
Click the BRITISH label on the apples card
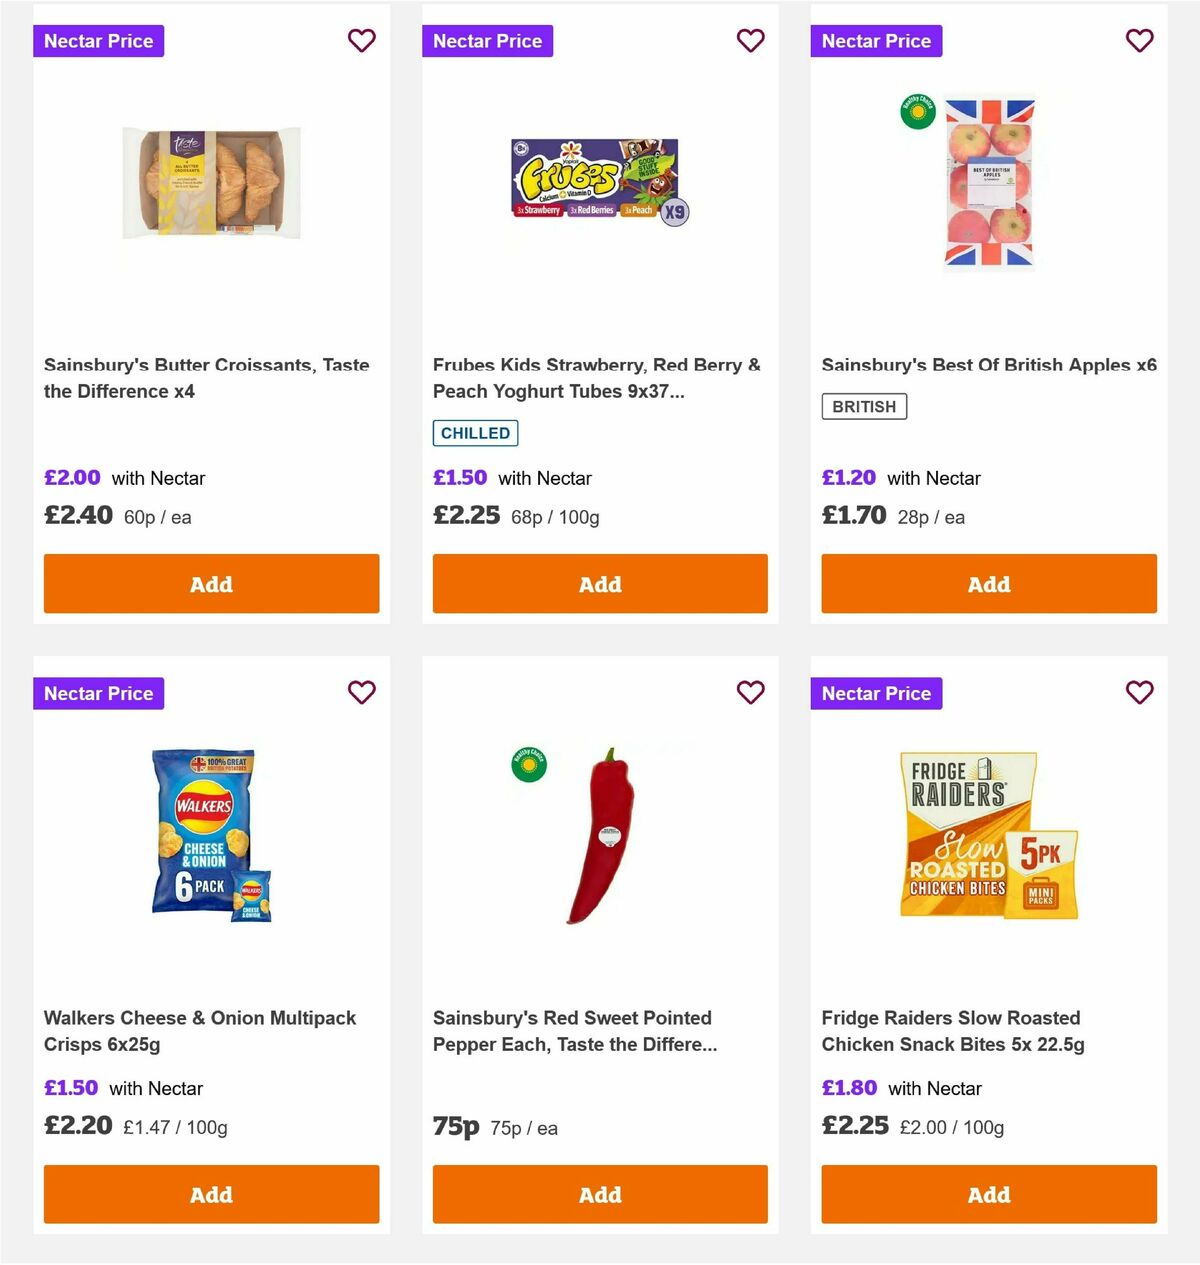click(864, 406)
